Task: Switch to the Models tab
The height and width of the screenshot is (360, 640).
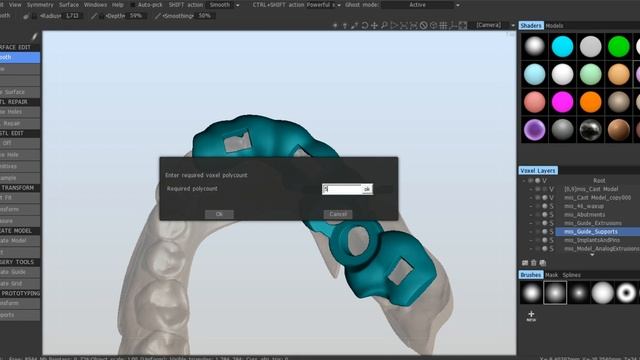Action: pyautogui.click(x=554, y=26)
